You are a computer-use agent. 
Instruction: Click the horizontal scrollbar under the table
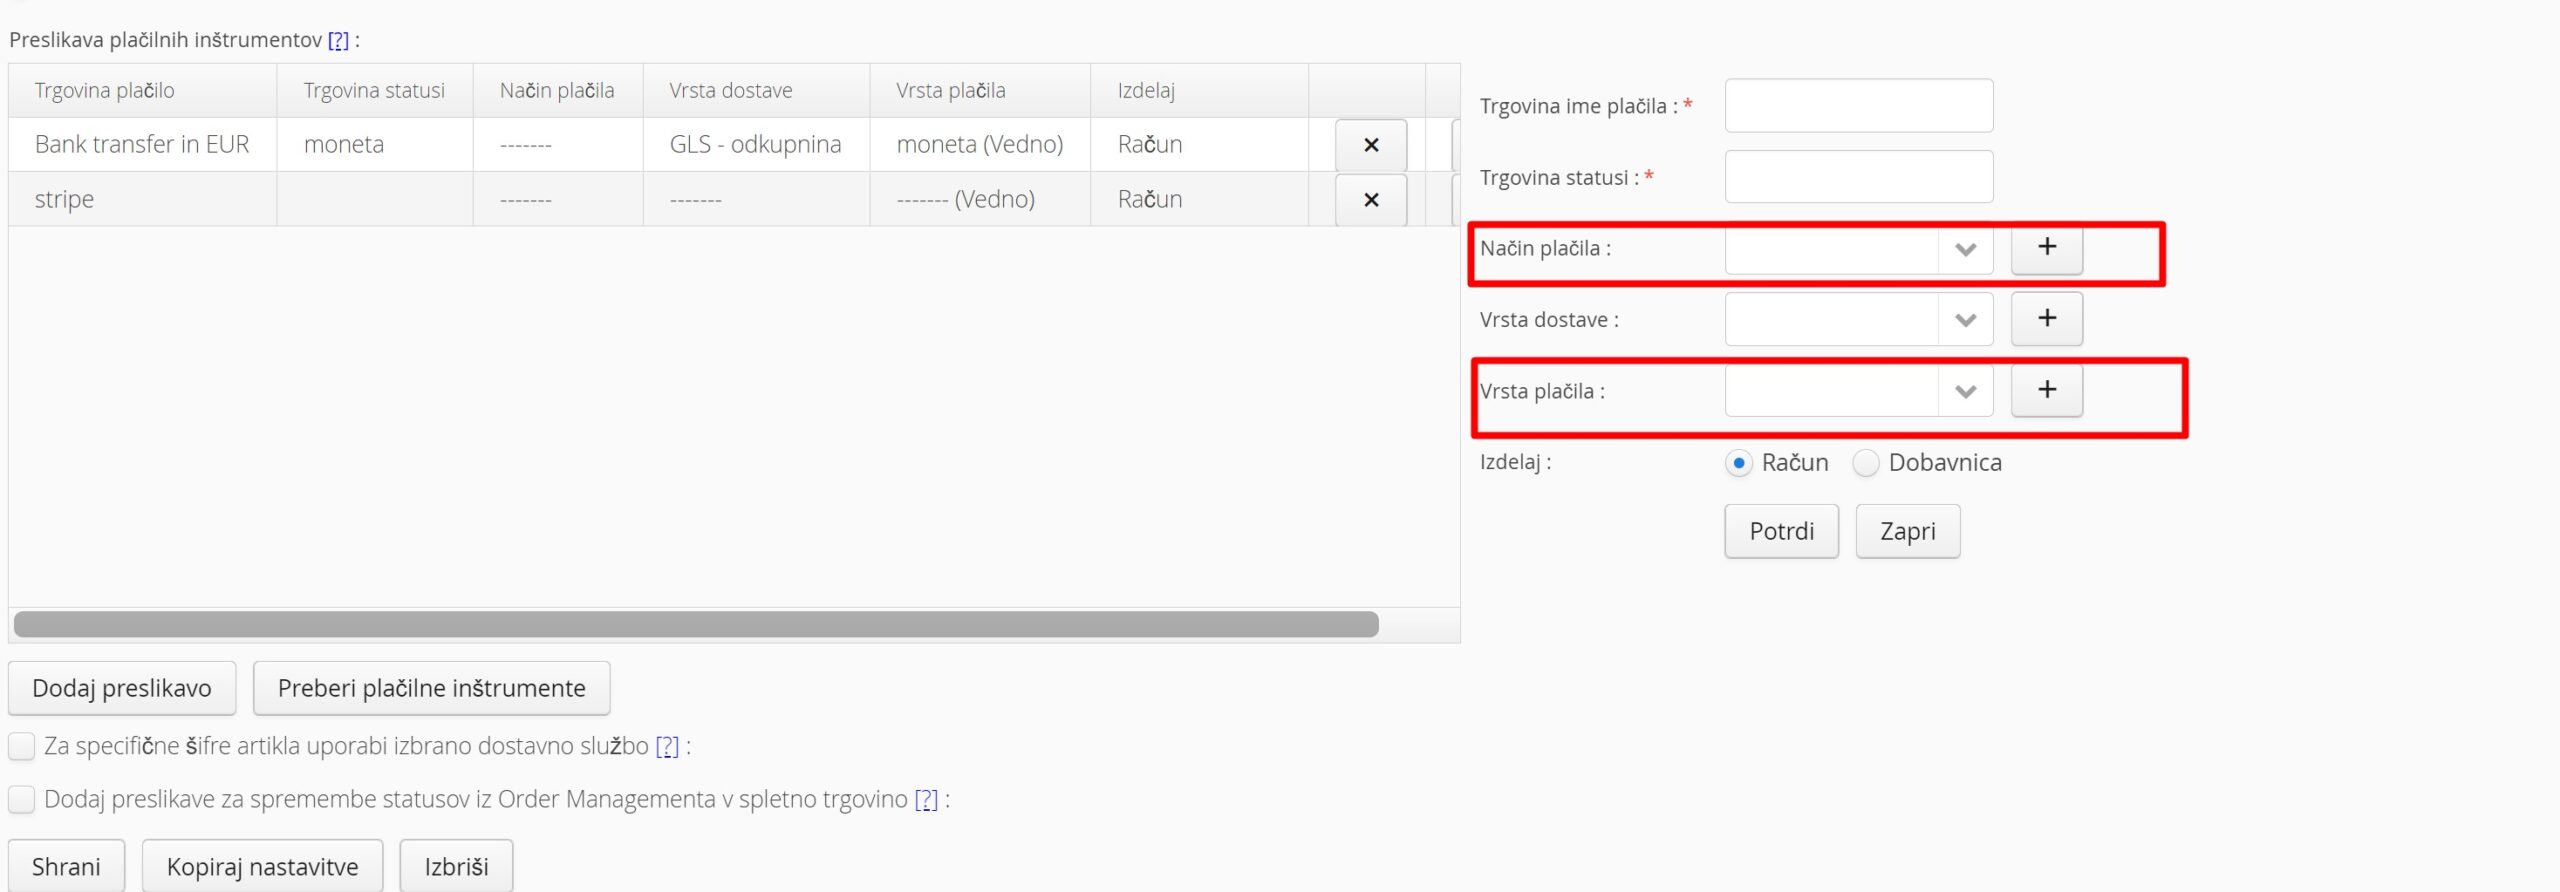(696, 624)
